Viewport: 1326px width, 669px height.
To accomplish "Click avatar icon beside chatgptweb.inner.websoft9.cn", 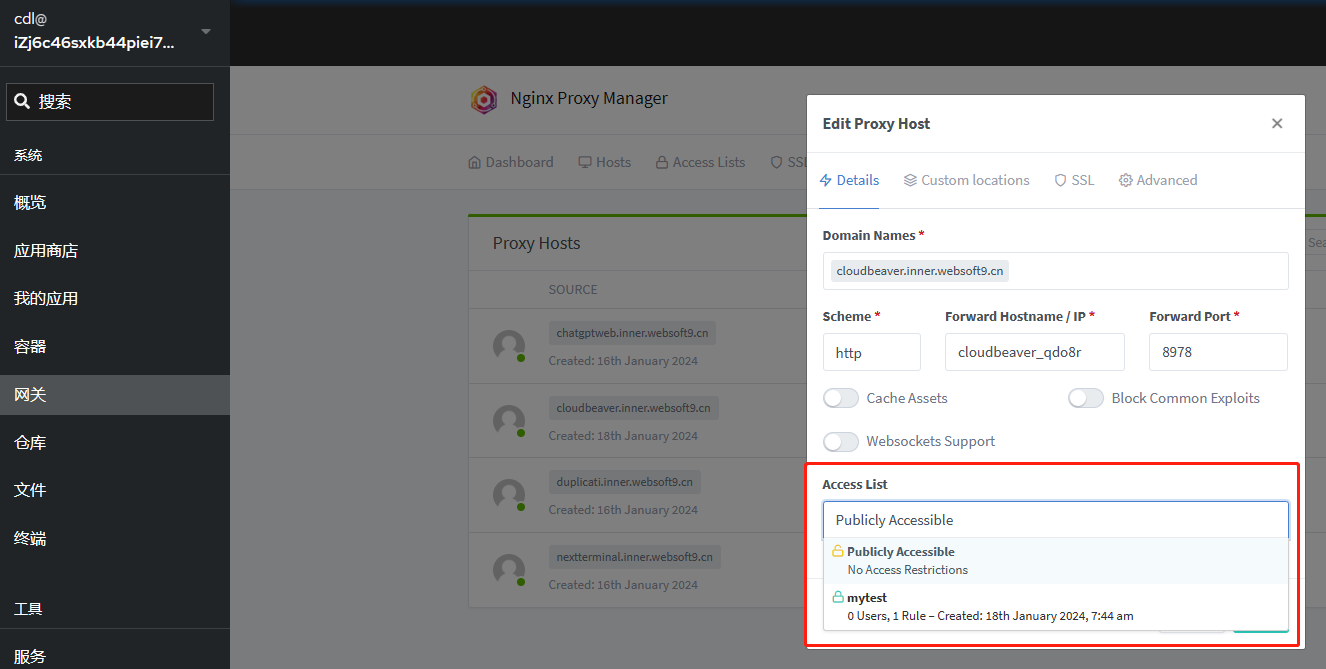I will click(509, 346).
